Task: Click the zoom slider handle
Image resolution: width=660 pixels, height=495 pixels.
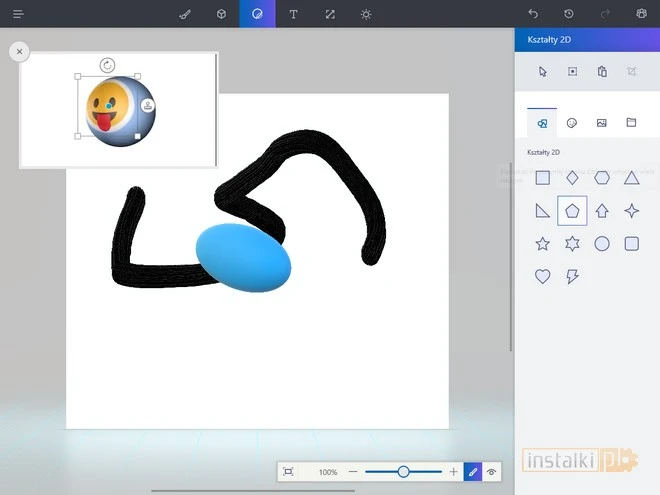Action: (x=403, y=471)
